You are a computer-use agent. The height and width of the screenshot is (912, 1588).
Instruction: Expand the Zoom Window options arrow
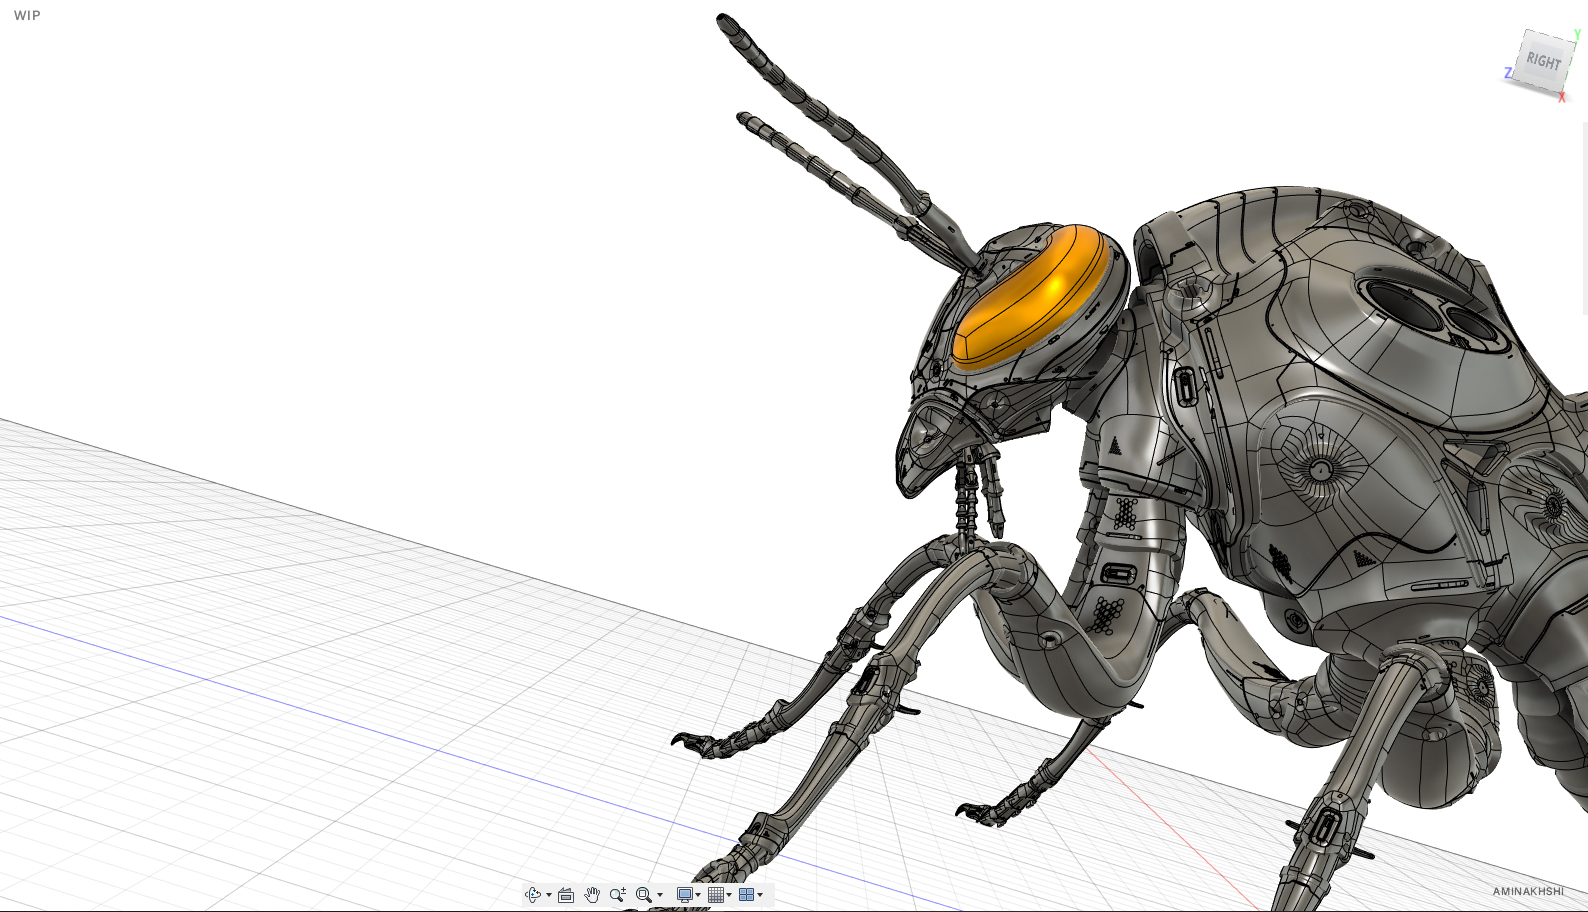tap(660, 895)
